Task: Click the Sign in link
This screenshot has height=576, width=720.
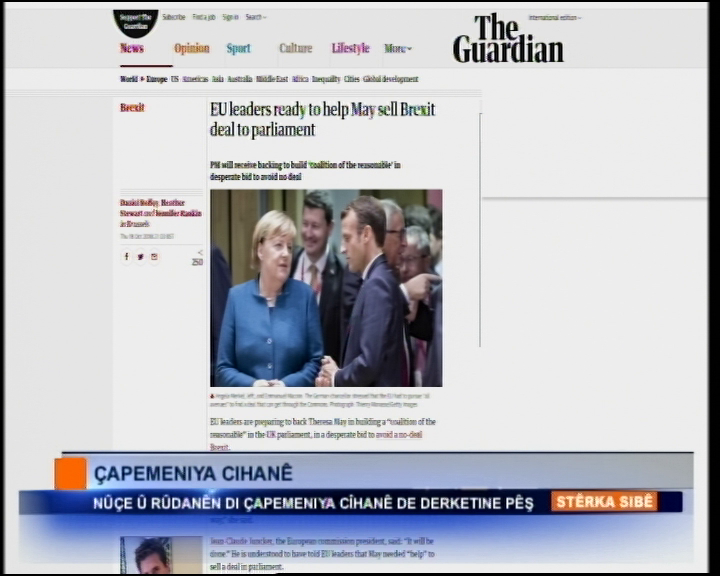Action: tap(230, 17)
